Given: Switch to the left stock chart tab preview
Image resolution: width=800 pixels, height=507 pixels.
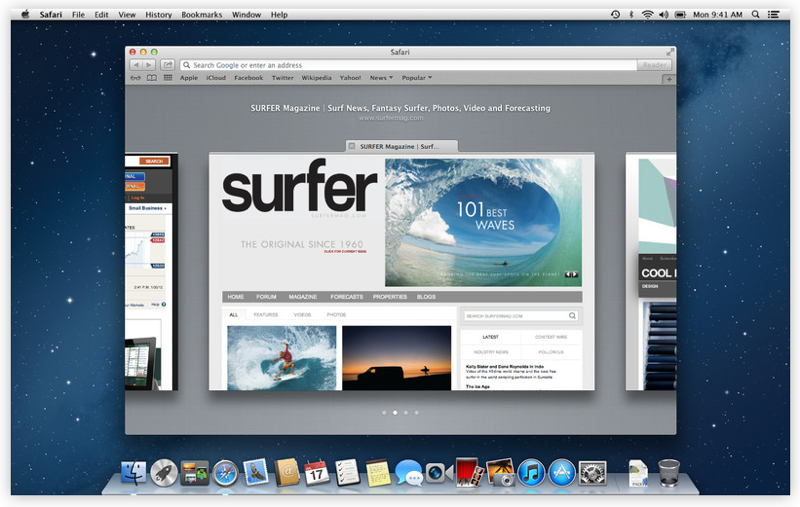Looking at the screenshot, I should [151, 271].
